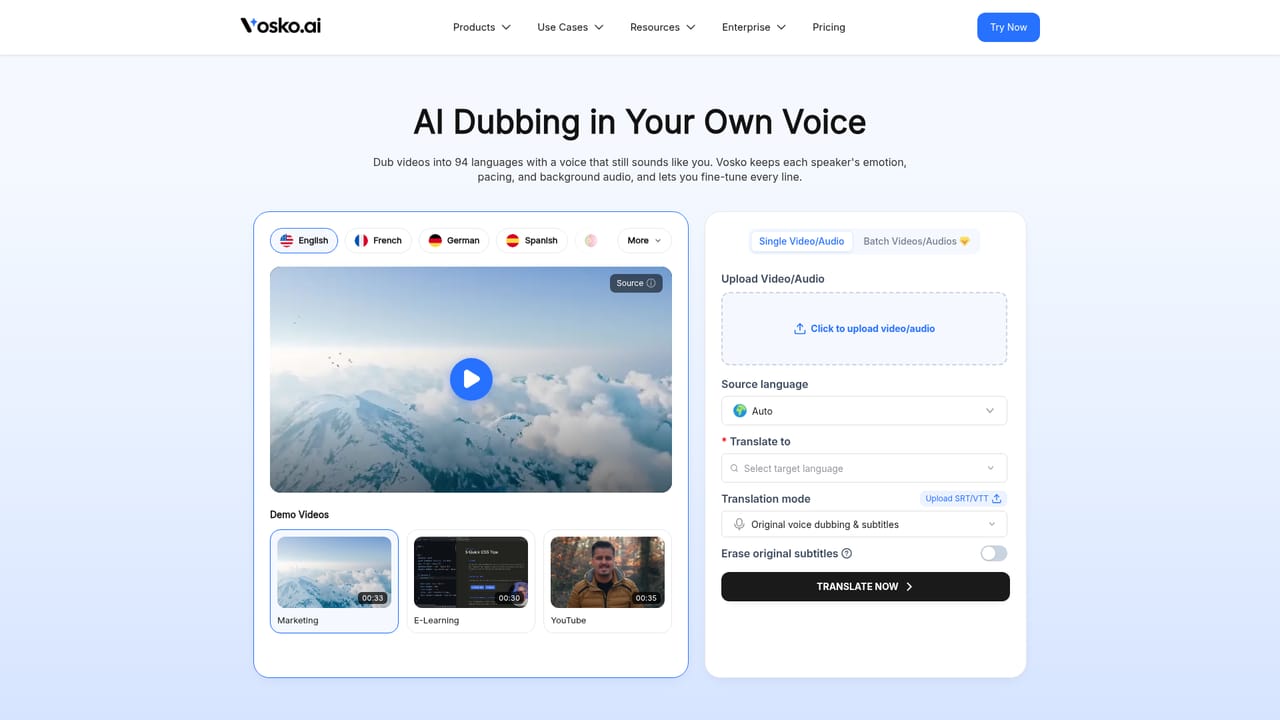1280x720 pixels.
Task: Open the Products menu
Action: point(482,27)
